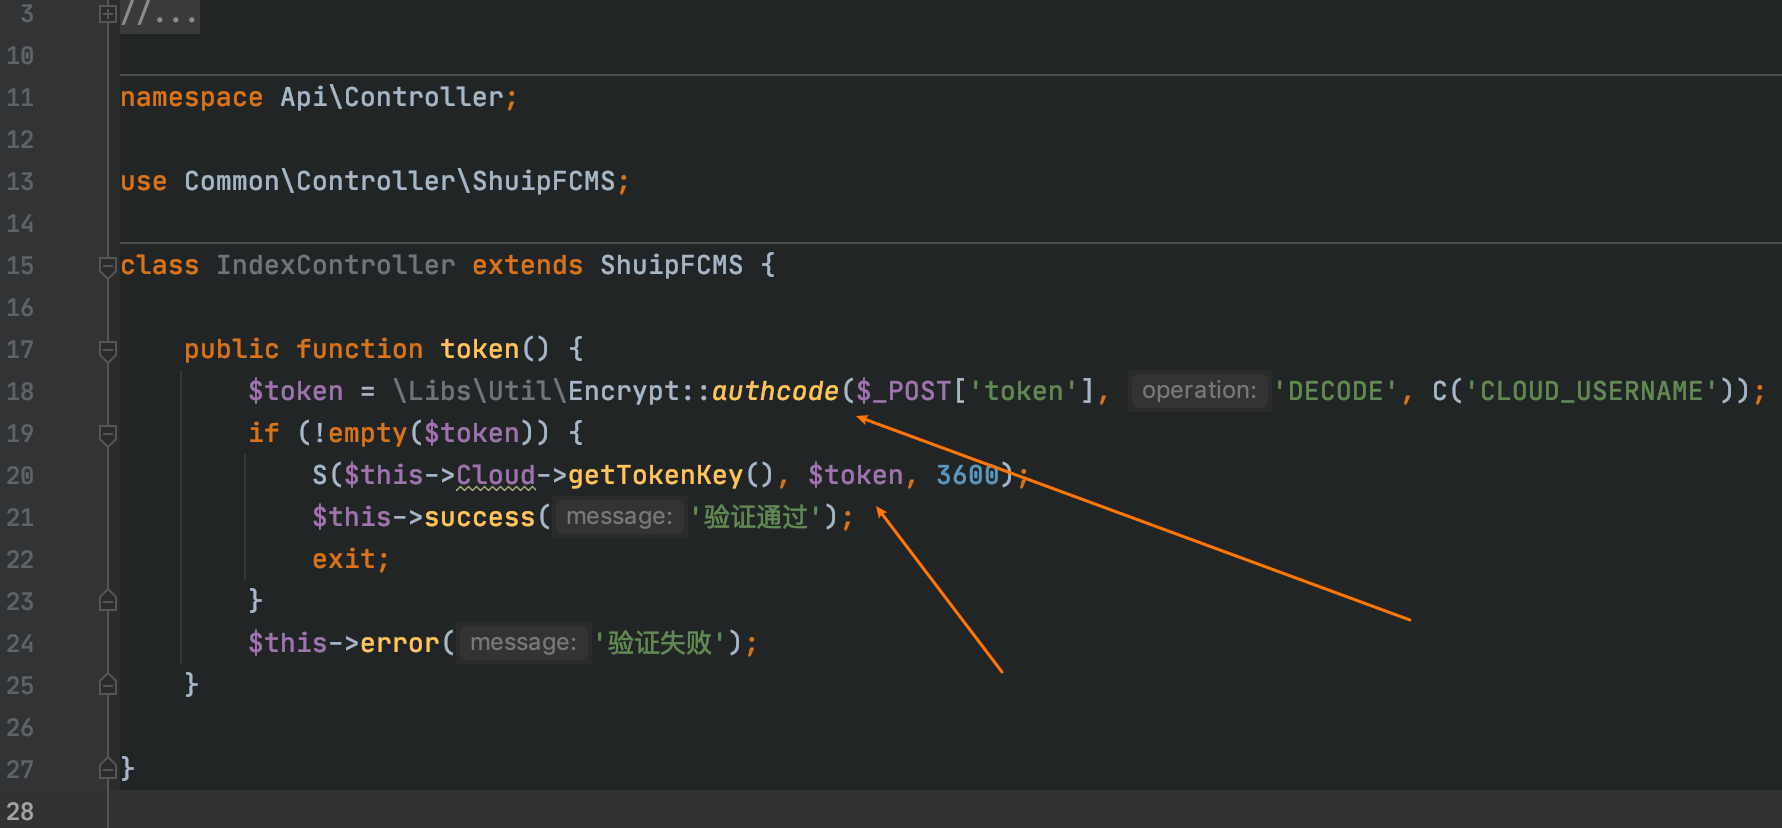Click the 'class' keyword
1782x828 pixels.
[159, 265]
